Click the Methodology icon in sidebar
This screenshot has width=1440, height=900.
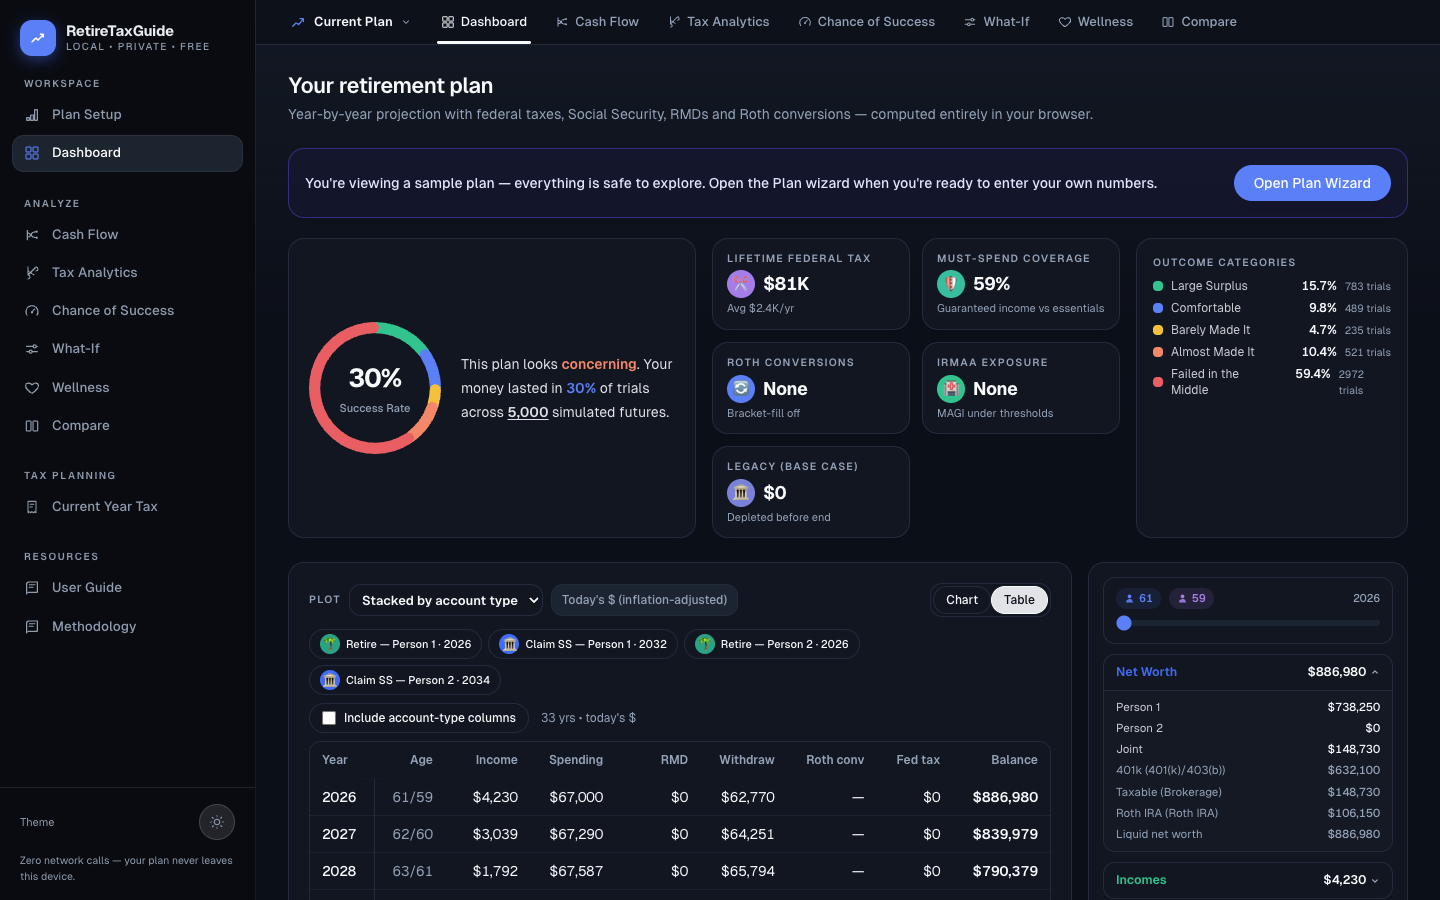[x=32, y=627]
